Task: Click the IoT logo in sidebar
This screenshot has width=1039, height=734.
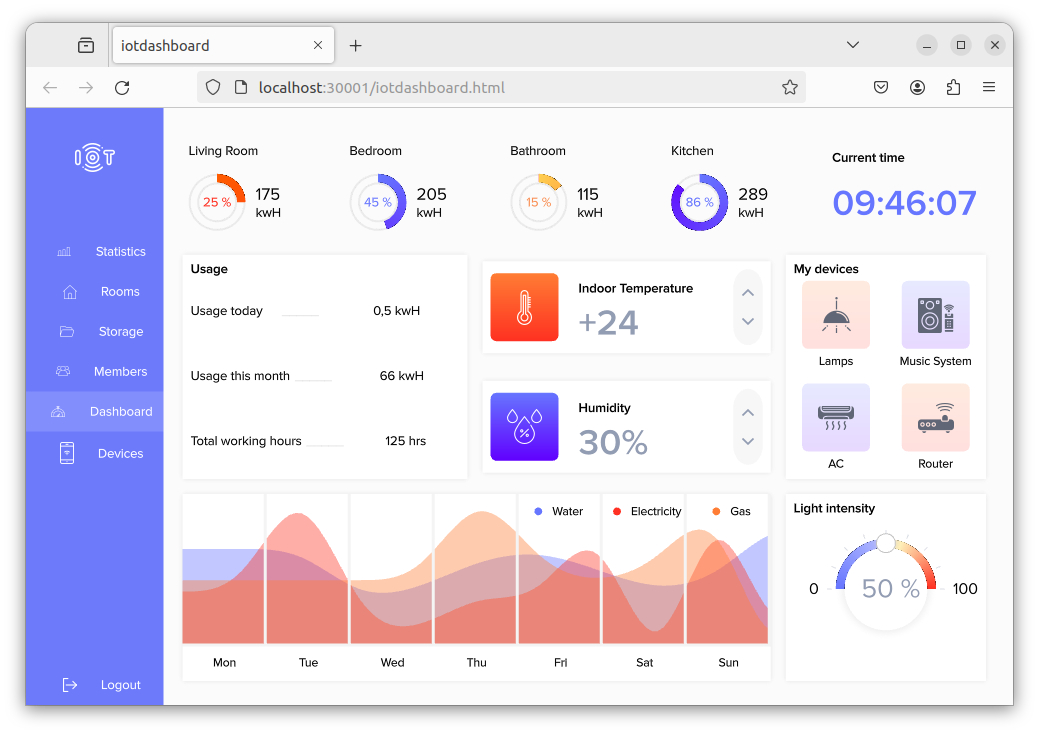Action: coord(95,157)
